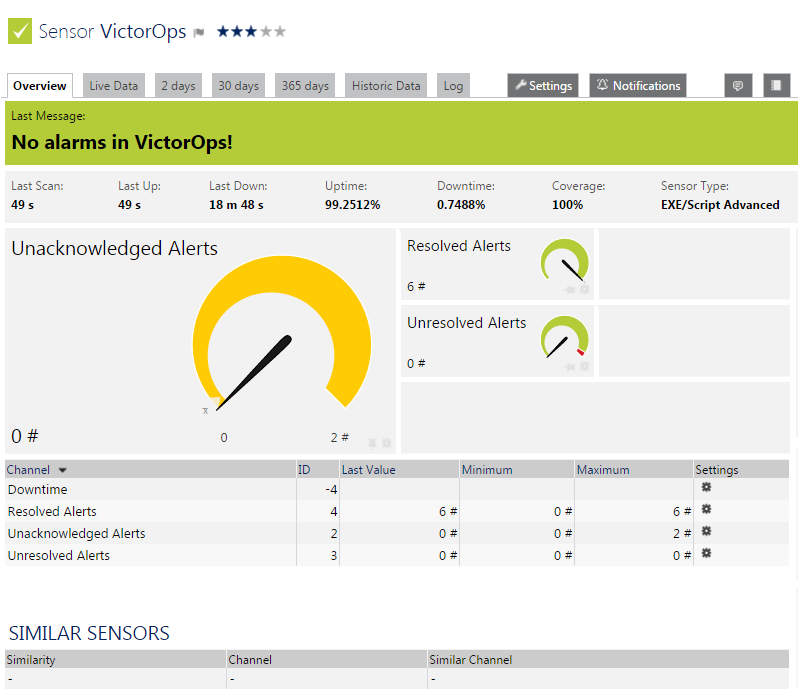Click the green sensor status checkmark icon

click(x=20, y=31)
